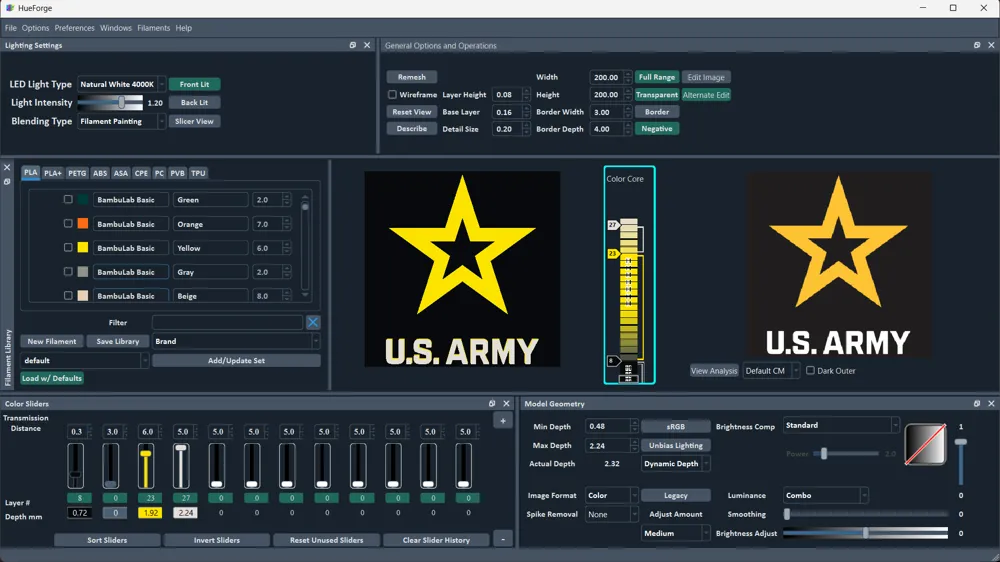This screenshot has width=1000, height=562.
Task: Click the Beige filament color swatch
Action: coord(83,296)
